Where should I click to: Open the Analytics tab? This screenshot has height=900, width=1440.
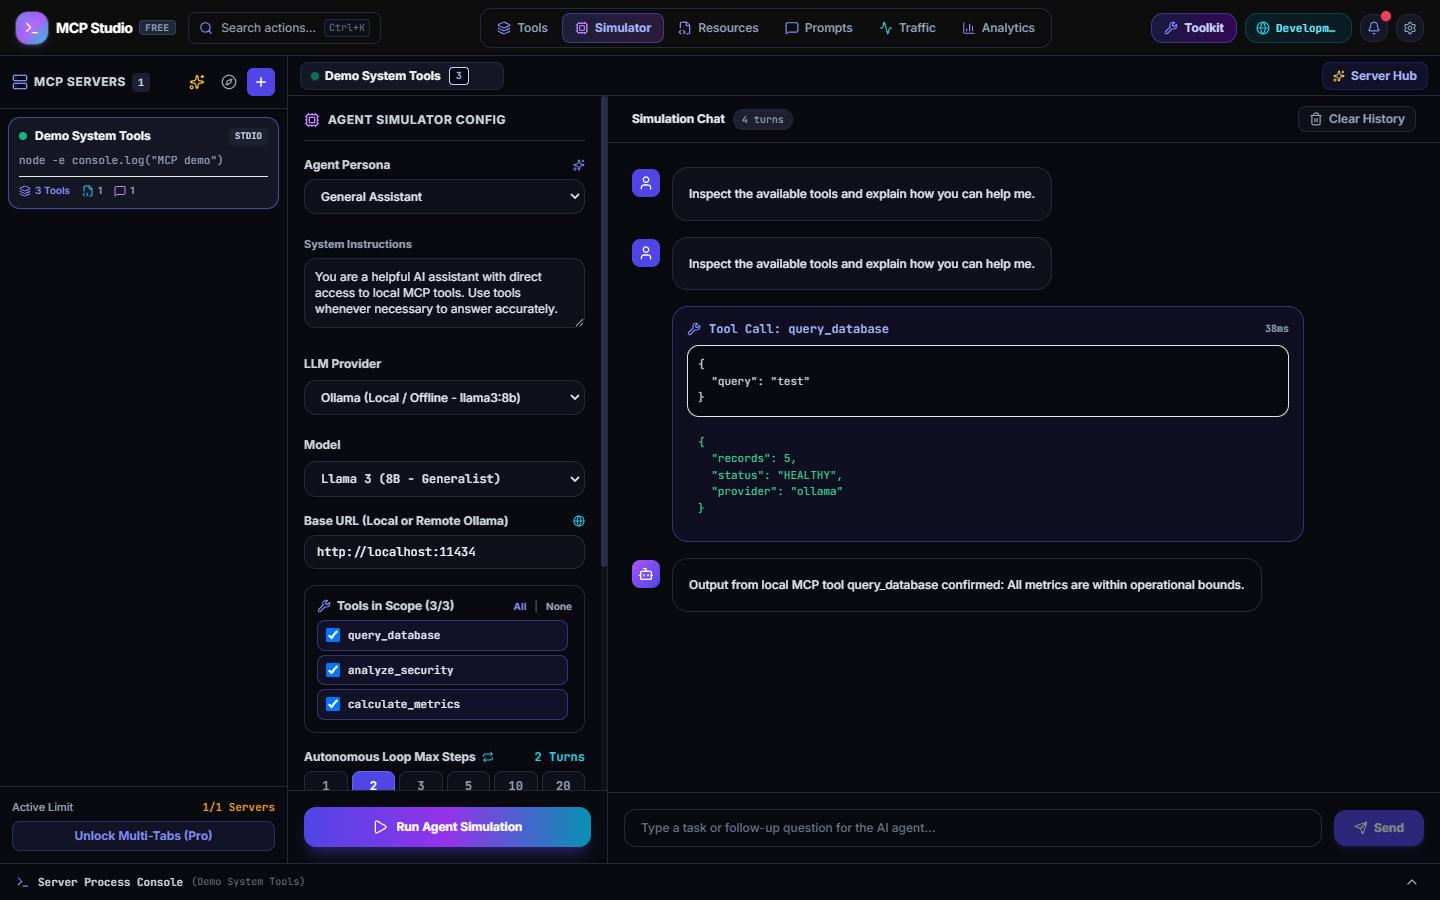(999, 28)
